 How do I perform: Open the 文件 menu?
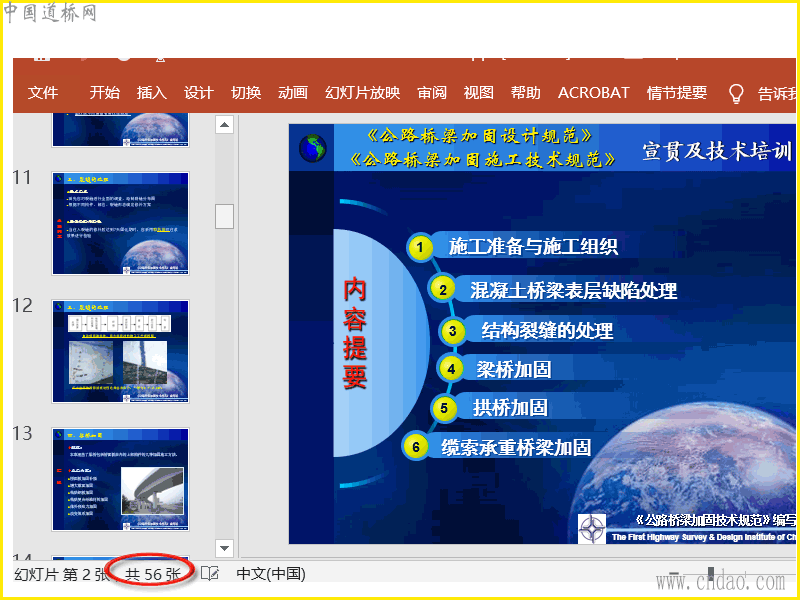[x=43, y=93]
